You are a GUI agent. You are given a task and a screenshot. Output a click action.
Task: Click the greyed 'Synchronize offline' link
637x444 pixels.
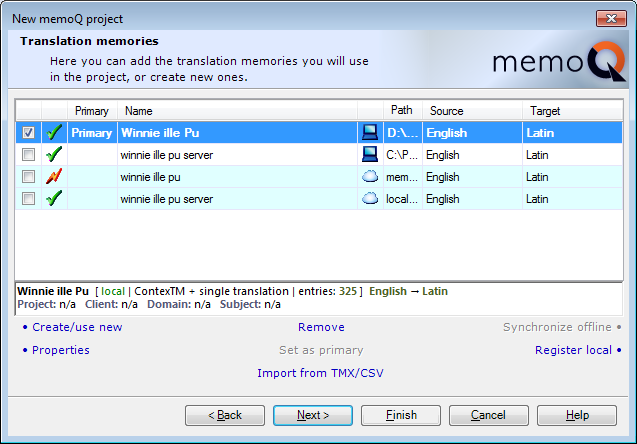tap(557, 327)
